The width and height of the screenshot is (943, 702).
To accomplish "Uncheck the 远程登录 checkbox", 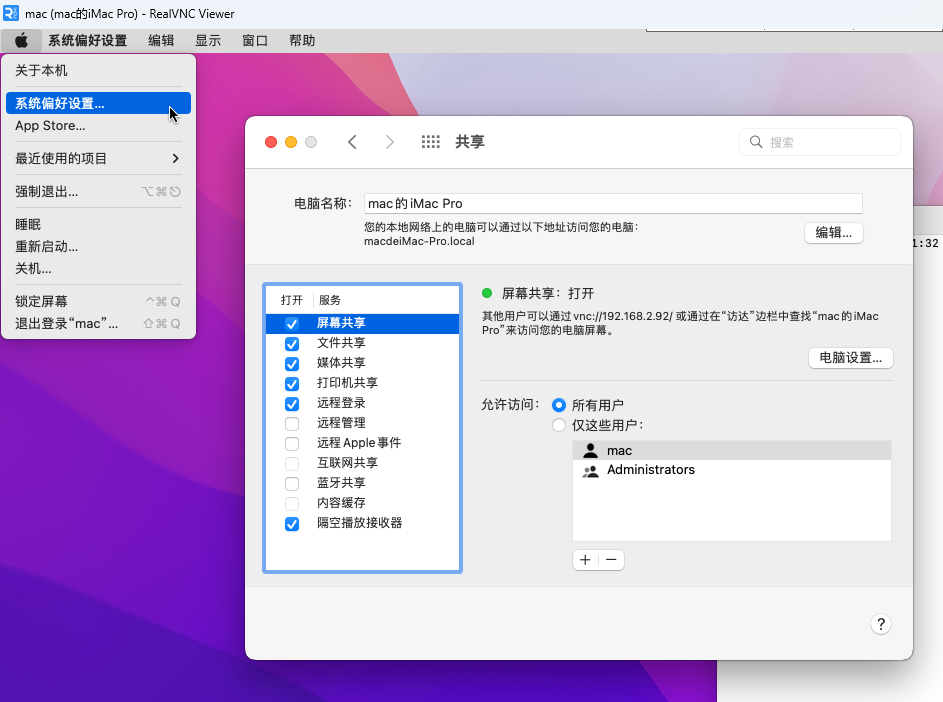I will (292, 404).
